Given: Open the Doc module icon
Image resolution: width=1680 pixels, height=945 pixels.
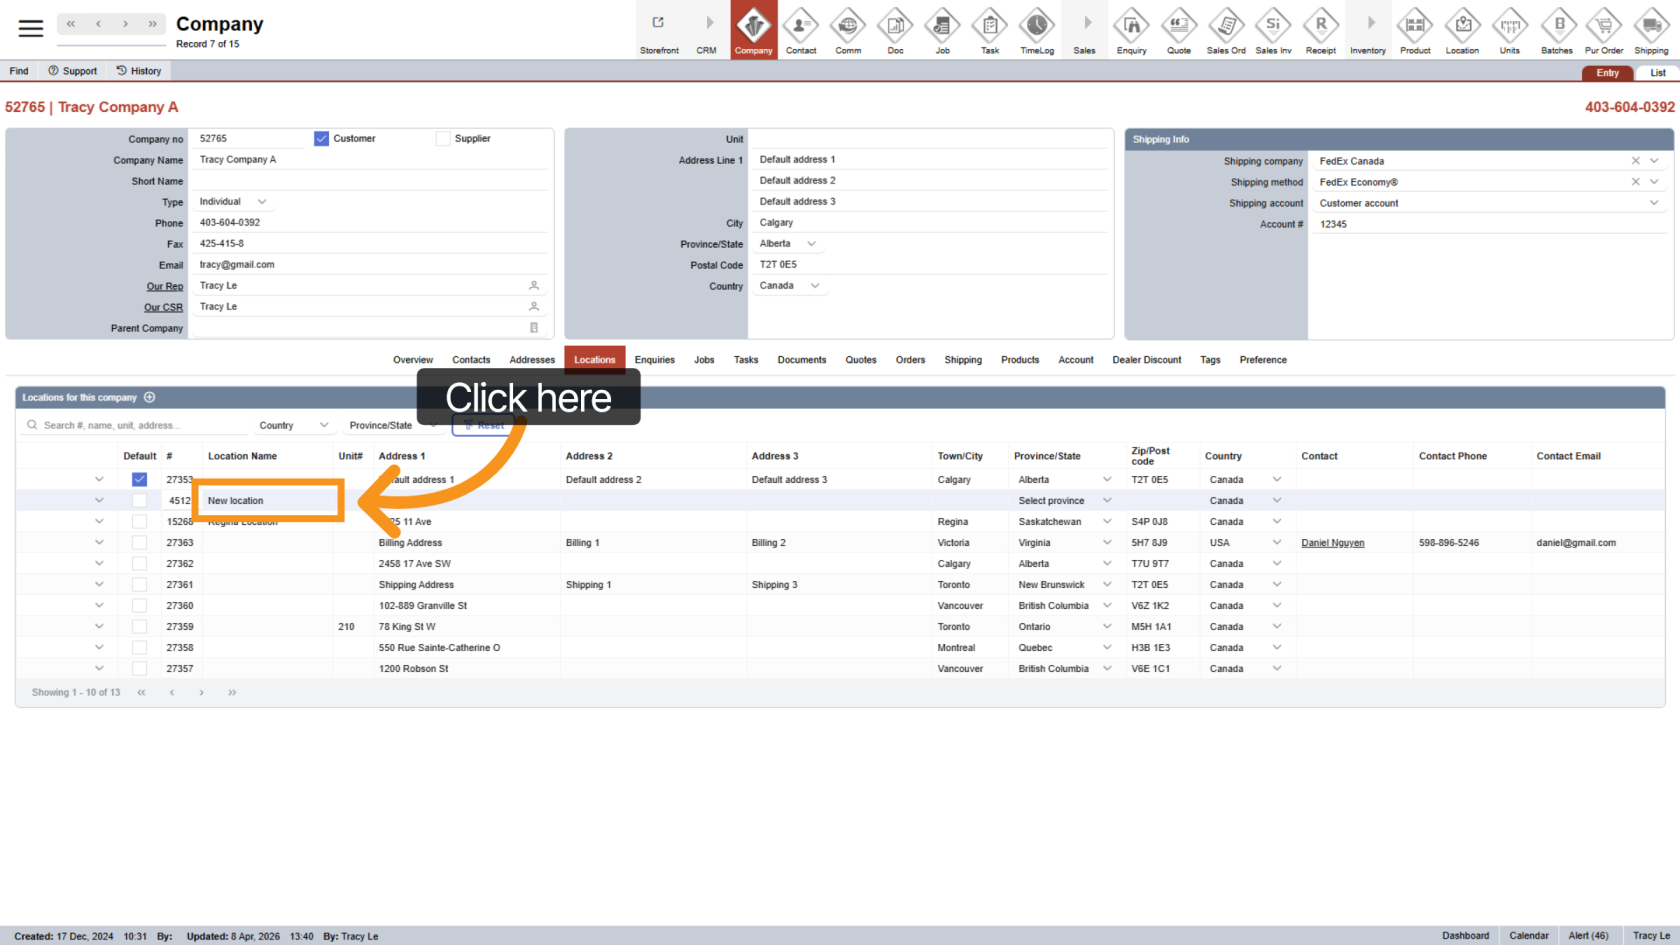Looking at the screenshot, I should [895, 30].
